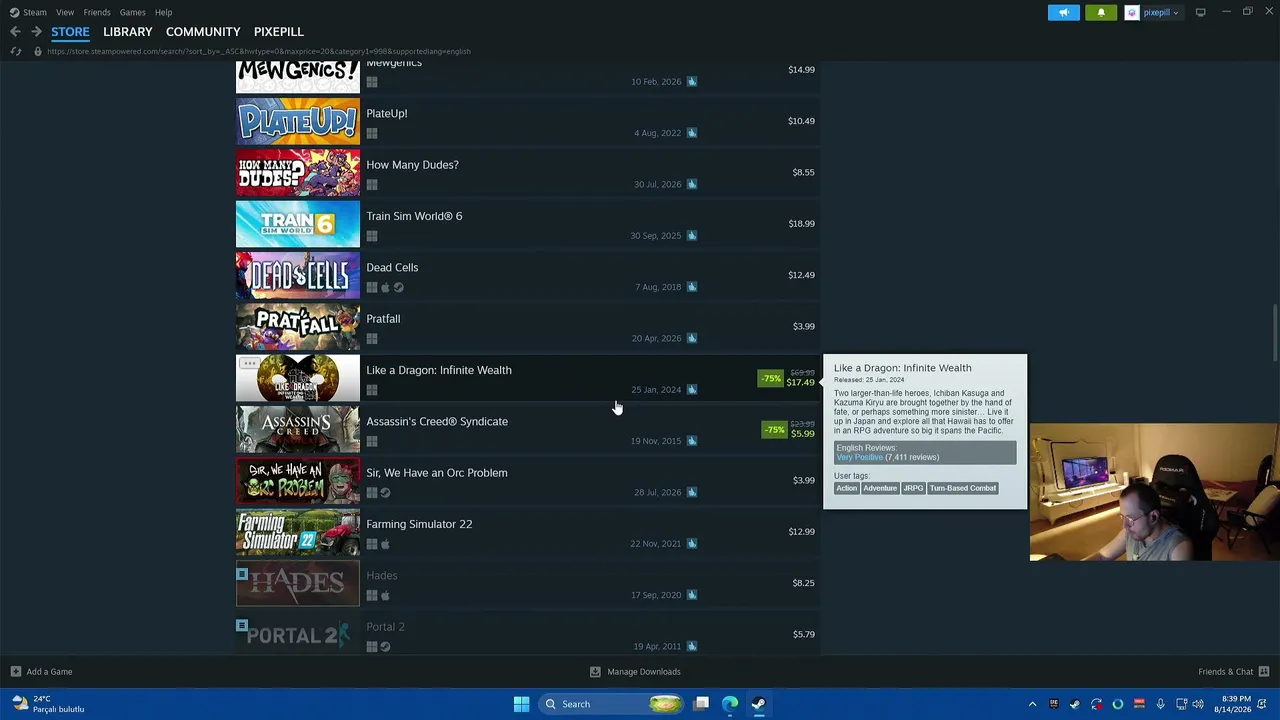
Task: Click the SteamOS platform icon under Dead Cells
Action: click(398, 288)
